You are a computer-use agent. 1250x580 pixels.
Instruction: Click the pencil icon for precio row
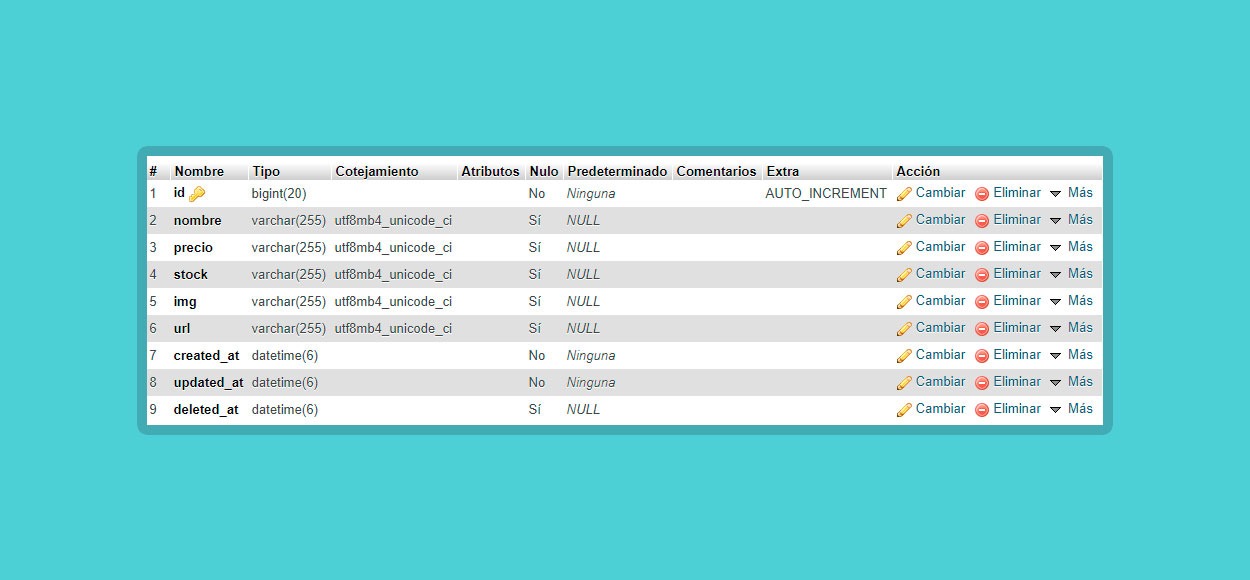point(904,248)
